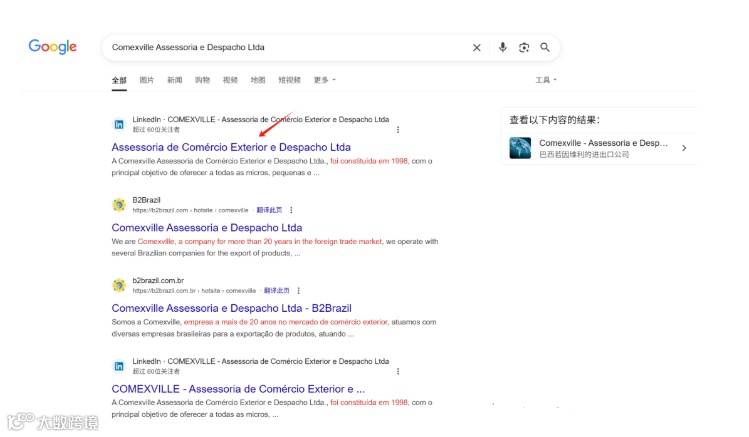Open Comexville Assessoria e Despacho Ltda link
The width and height of the screenshot is (749, 437).
(207, 228)
